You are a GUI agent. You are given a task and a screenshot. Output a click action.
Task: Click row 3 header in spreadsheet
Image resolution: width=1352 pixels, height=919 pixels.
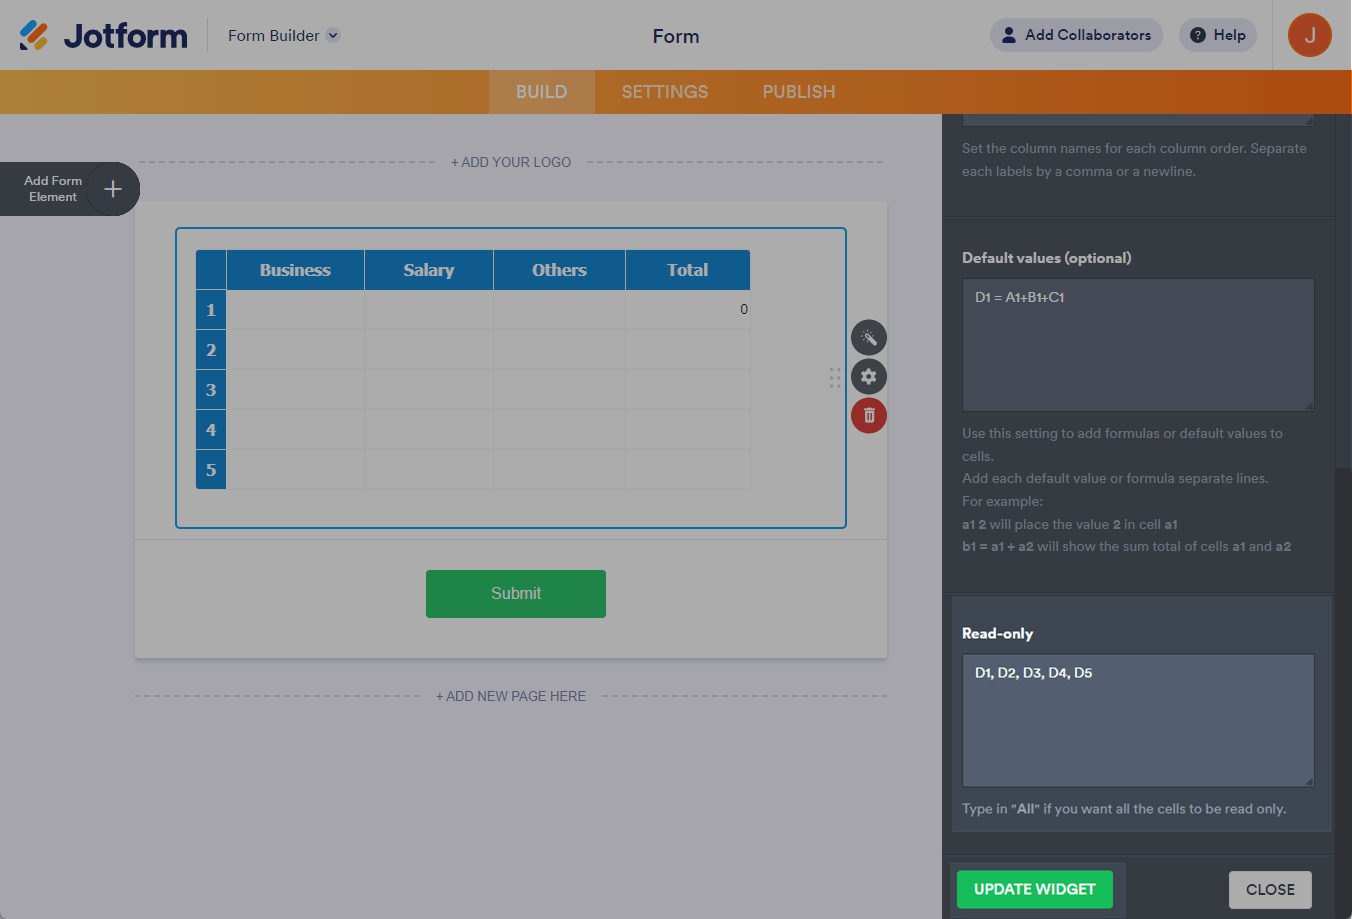click(x=211, y=390)
